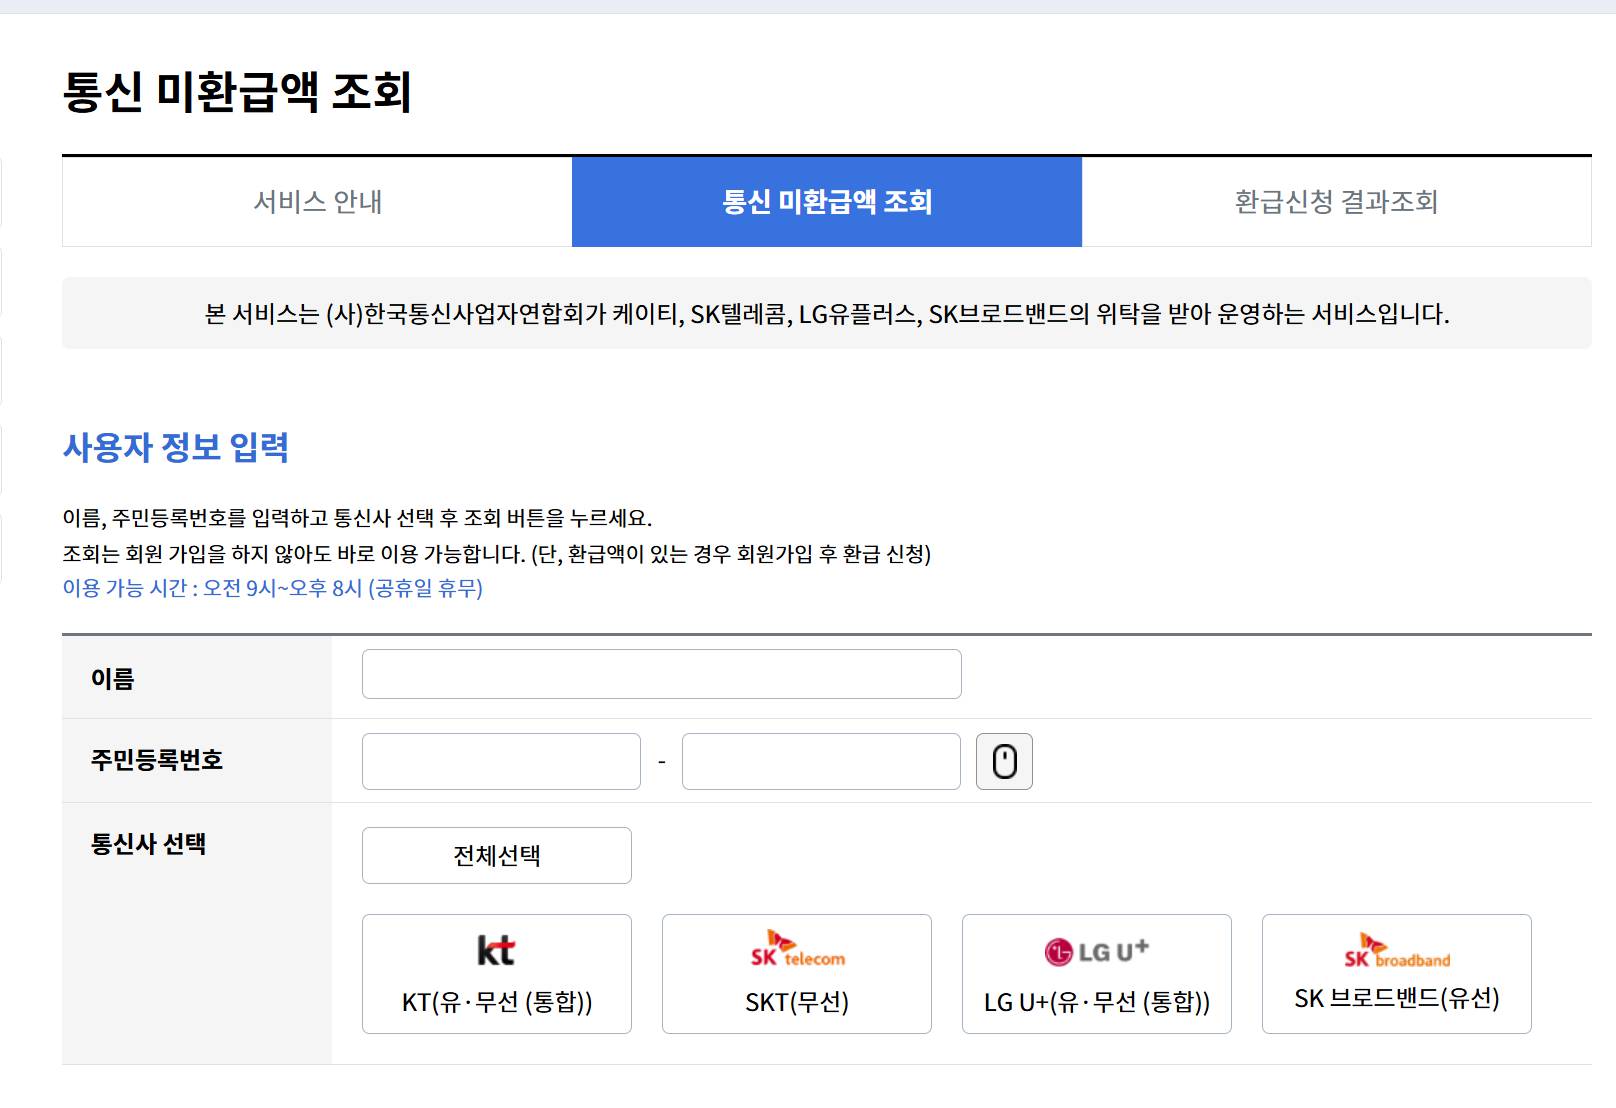The image size is (1616, 1108).
Task: Click the kt logo icon
Action: (x=497, y=948)
